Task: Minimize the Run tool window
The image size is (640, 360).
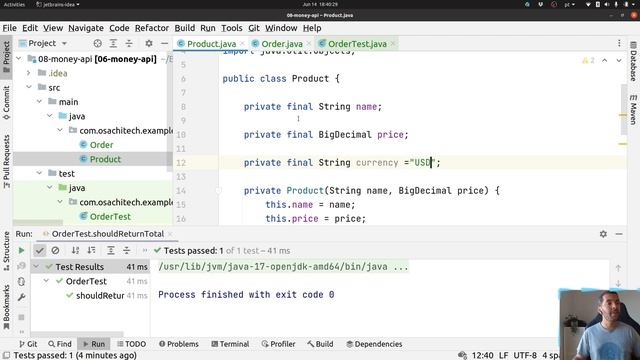Action: pos(619,234)
